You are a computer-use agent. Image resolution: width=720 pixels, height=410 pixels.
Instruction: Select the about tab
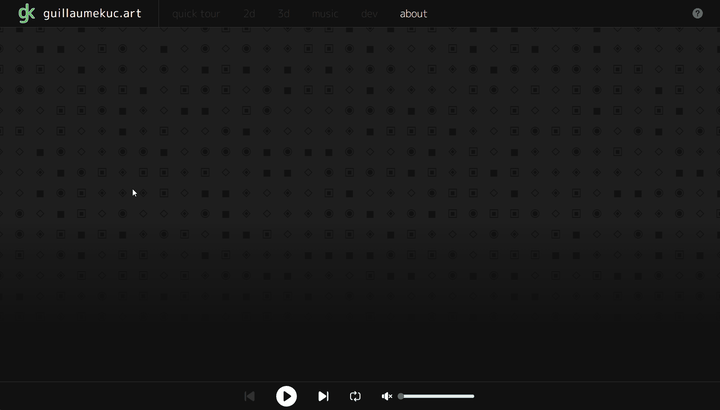coord(413,14)
